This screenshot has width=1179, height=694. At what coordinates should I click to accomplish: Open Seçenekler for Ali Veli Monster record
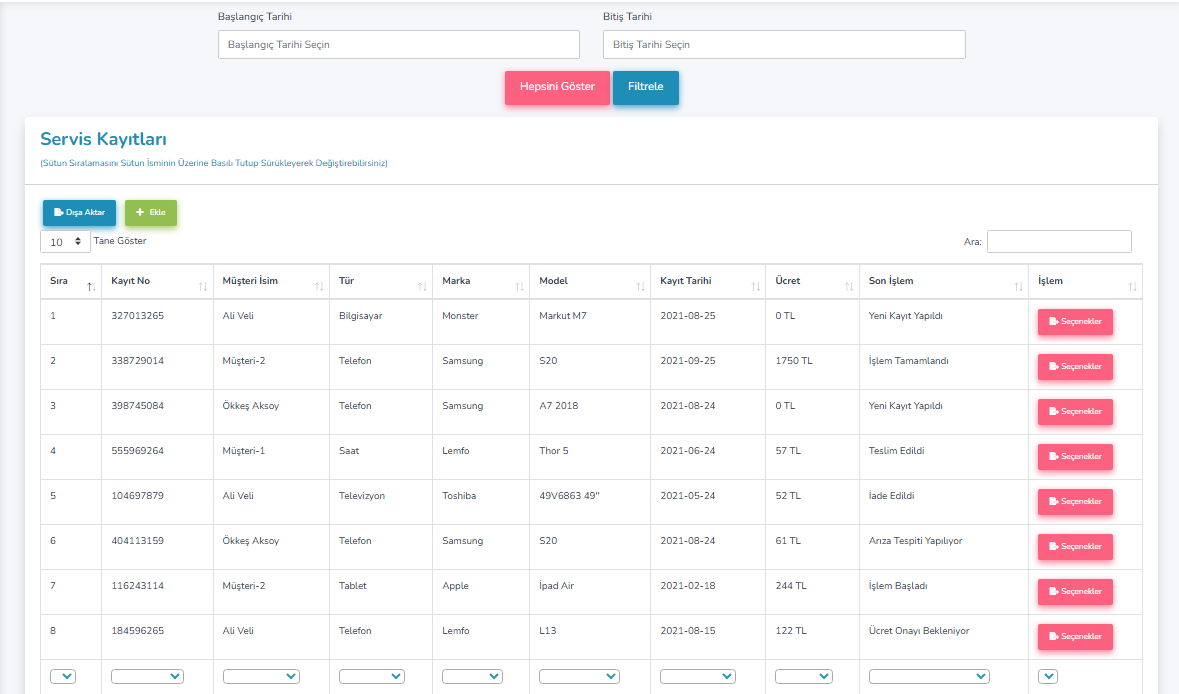(1075, 322)
